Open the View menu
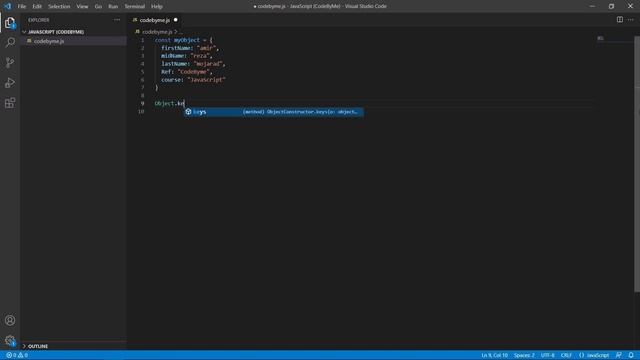The width and height of the screenshot is (640, 360). coord(82,6)
